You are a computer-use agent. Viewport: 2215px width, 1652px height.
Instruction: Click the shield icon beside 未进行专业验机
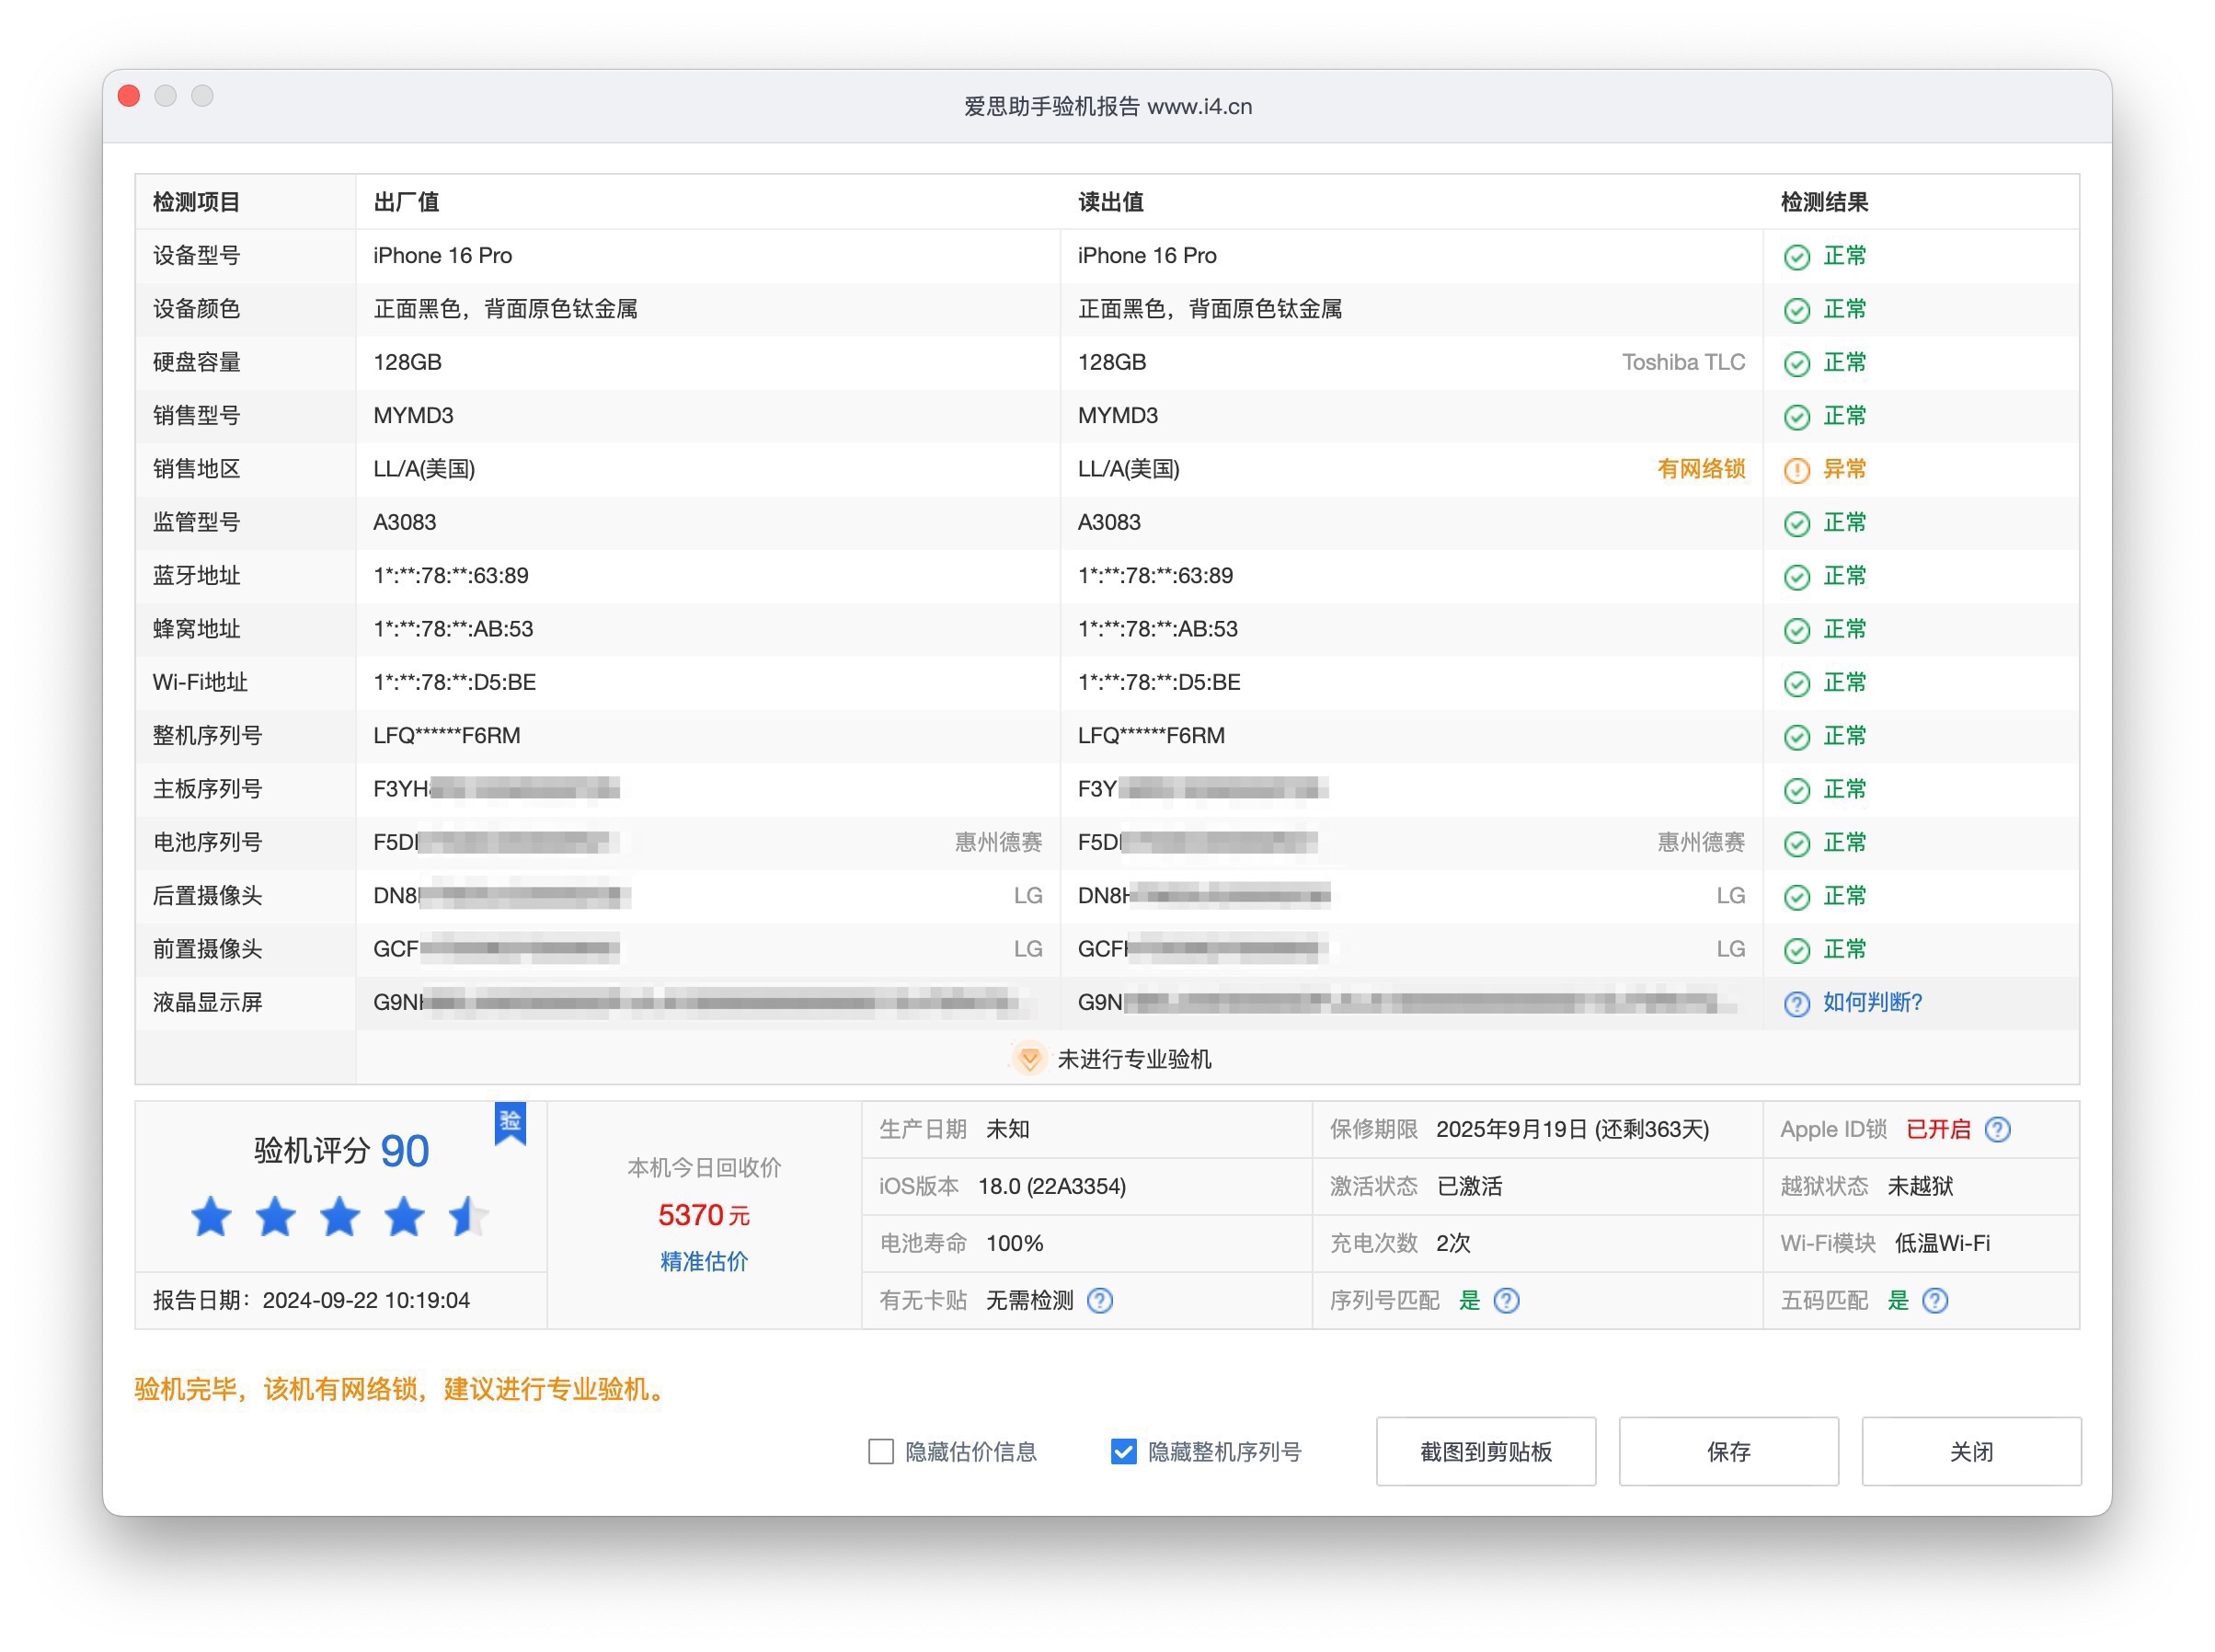(x=1028, y=1059)
